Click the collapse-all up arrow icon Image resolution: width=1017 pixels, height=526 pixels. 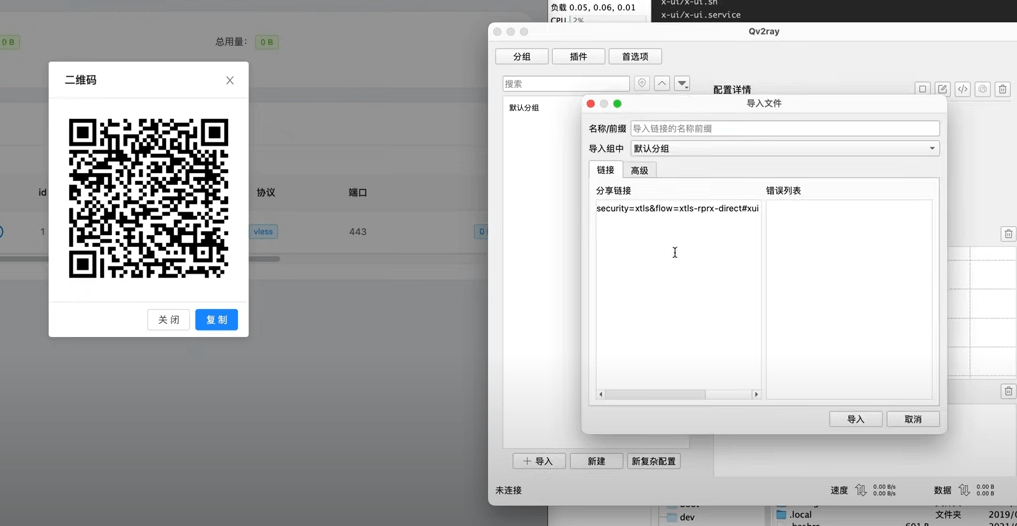(x=662, y=84)
